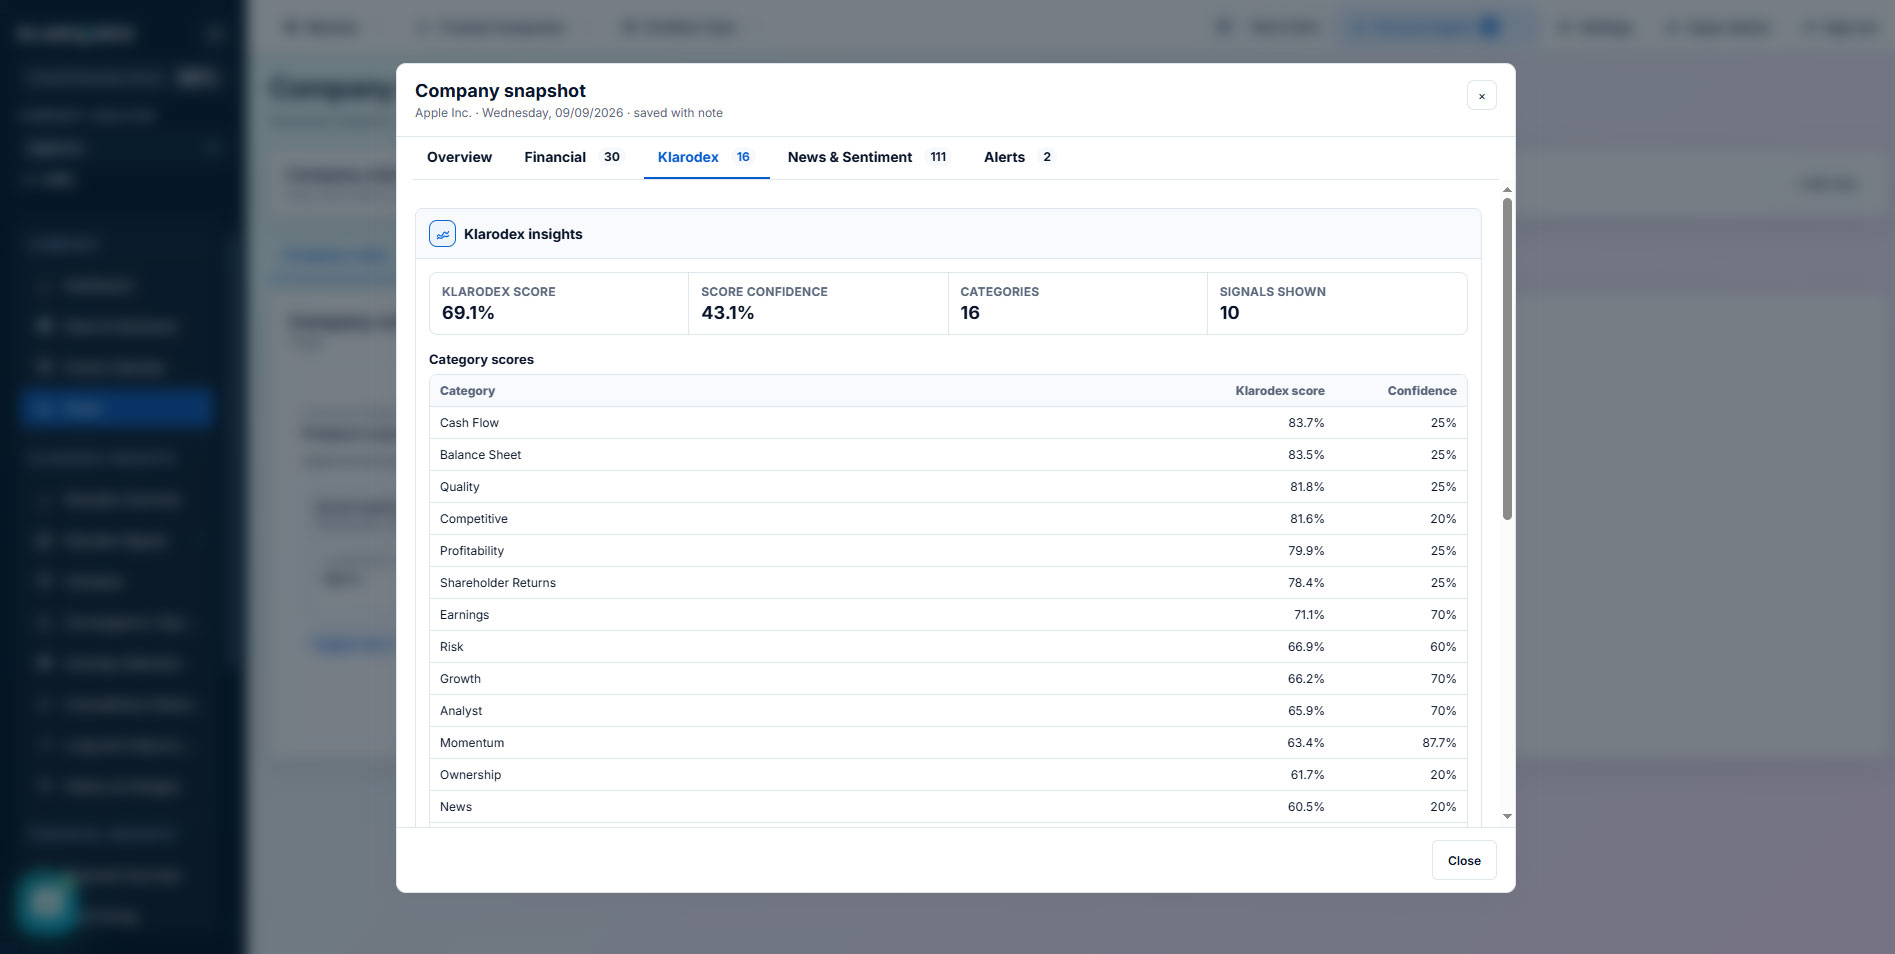
Task: Select the Momentum category row
Action: tap(948, 743)
